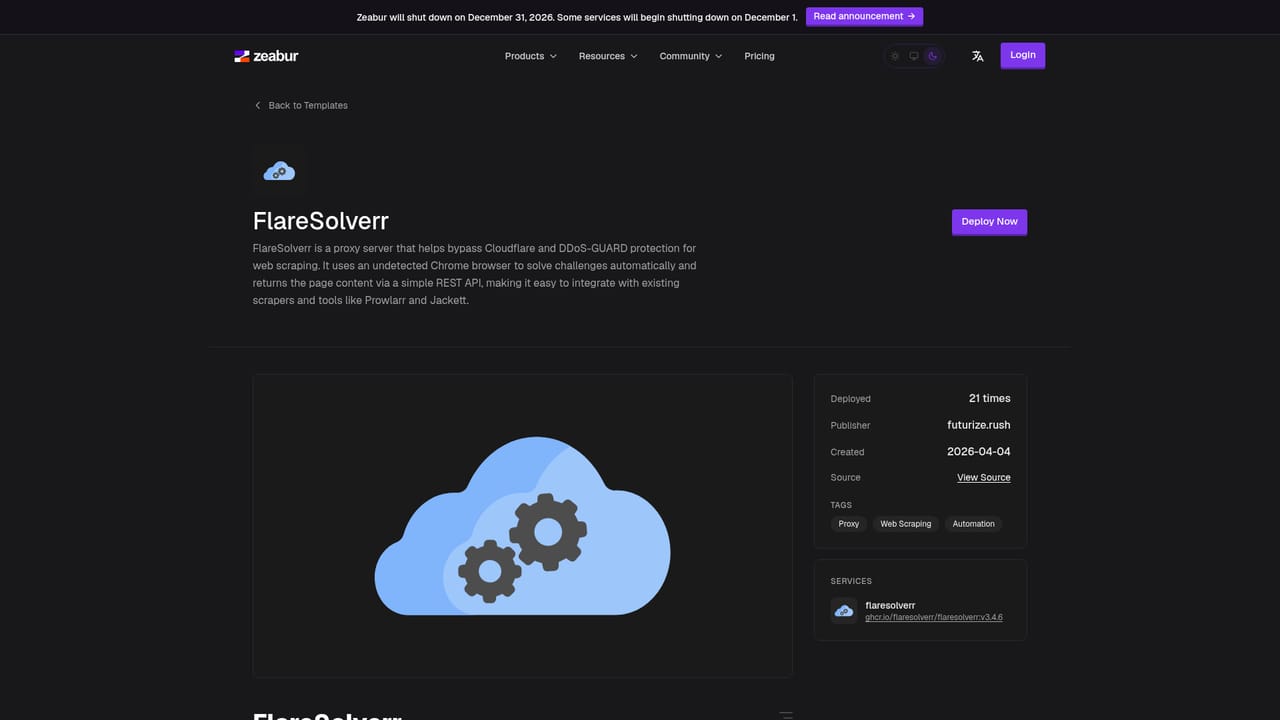Click the FlareSolverr page title
The height and width of the screenshot is (720, 1280).
321,221
